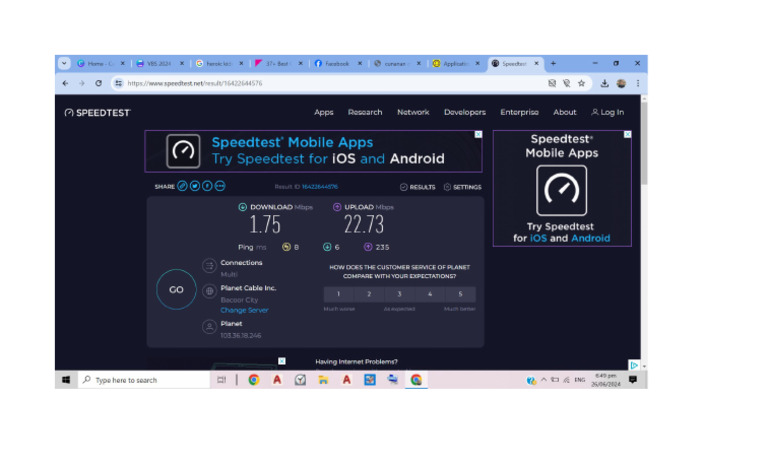Click the browser forward arrow

coord(82,83)
